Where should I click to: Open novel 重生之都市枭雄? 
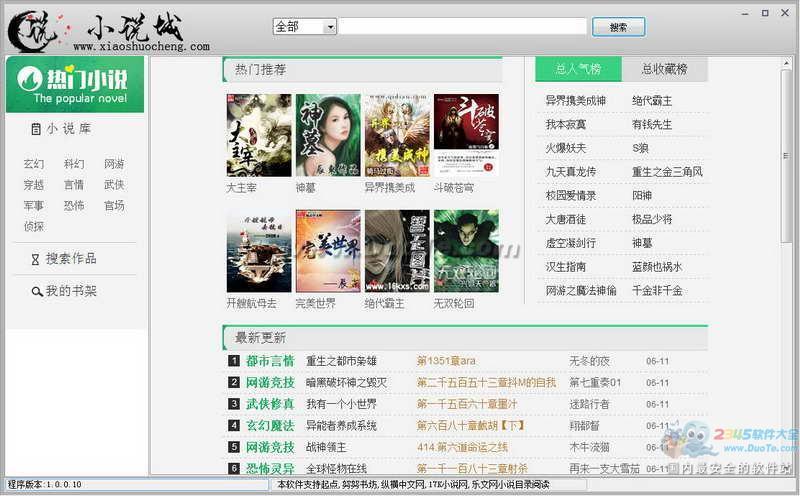pyautogui.click(x=341, y=361)
